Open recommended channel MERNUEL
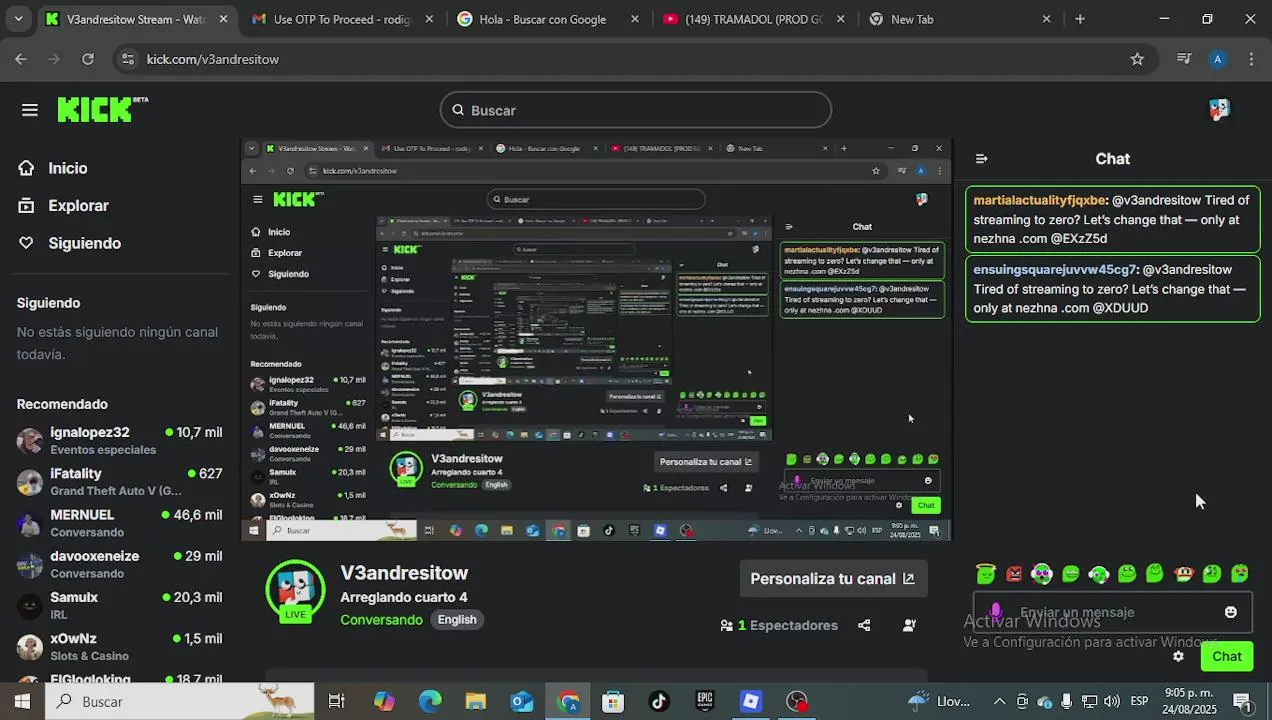Viewport: 1272px width, 720px height. click(120, 523)
